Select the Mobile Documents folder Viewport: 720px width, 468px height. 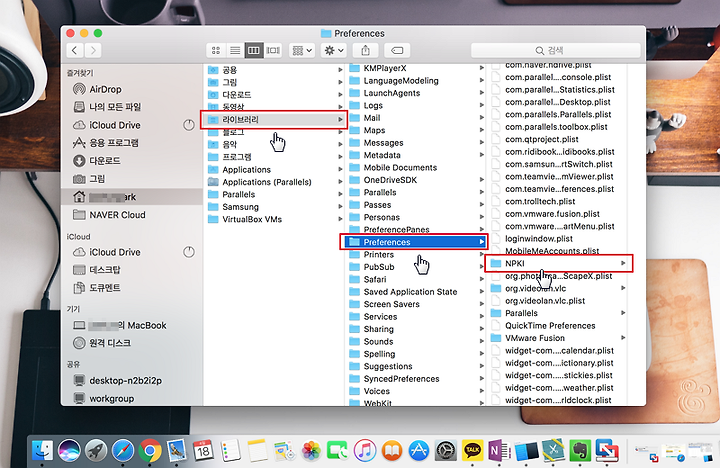(415, 168)
